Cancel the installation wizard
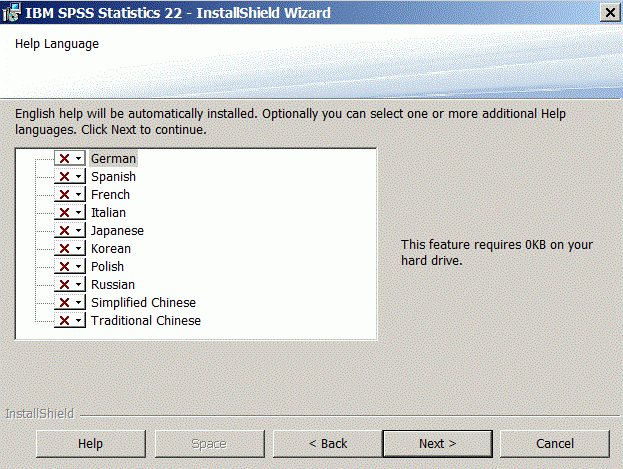 click(x=555, y=444)
